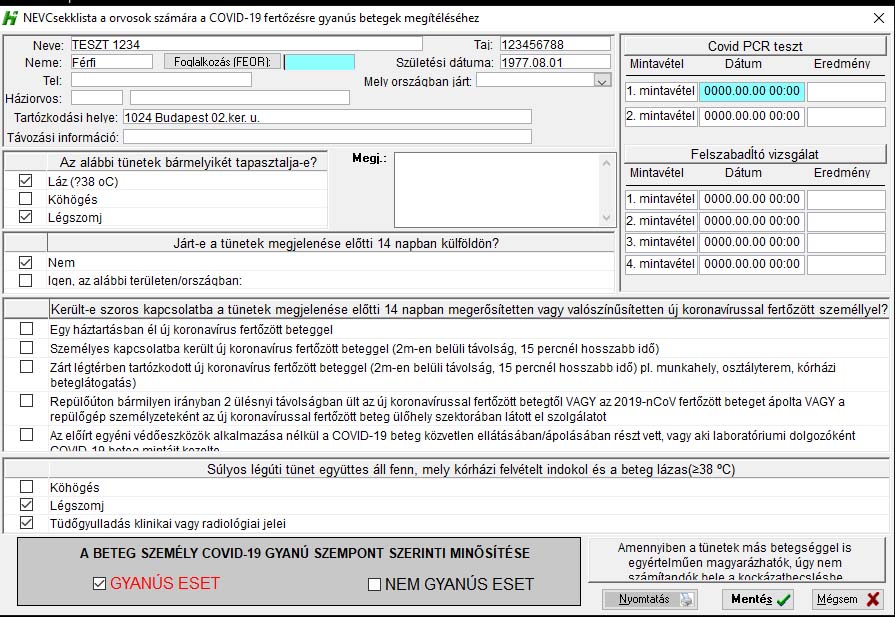Viewport: 895px width, 617px height.
Task: Print the form with Nyomtatás
Action: [650, 599]
